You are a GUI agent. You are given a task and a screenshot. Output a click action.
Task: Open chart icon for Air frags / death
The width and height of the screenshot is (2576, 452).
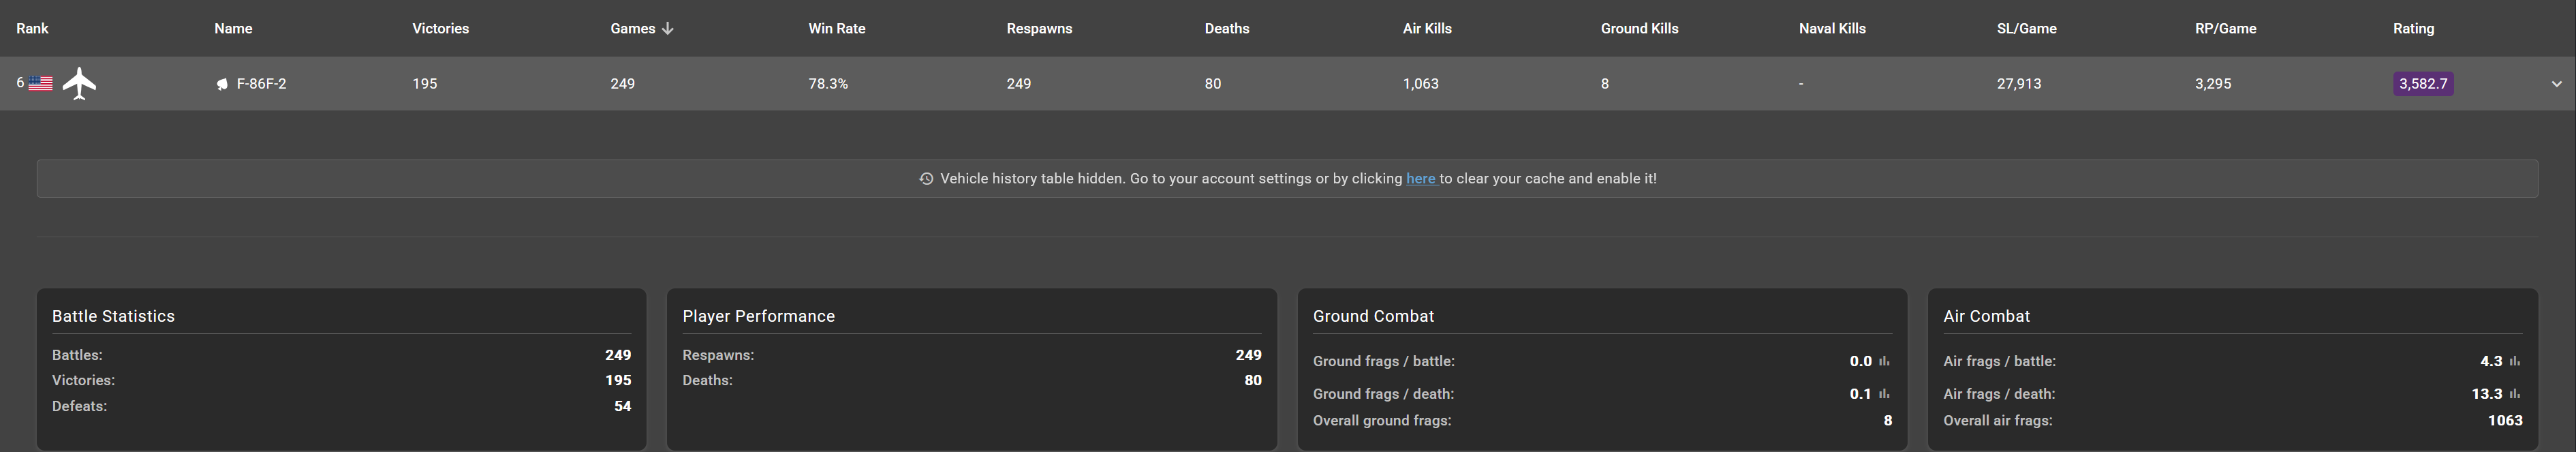point(2514,394)
